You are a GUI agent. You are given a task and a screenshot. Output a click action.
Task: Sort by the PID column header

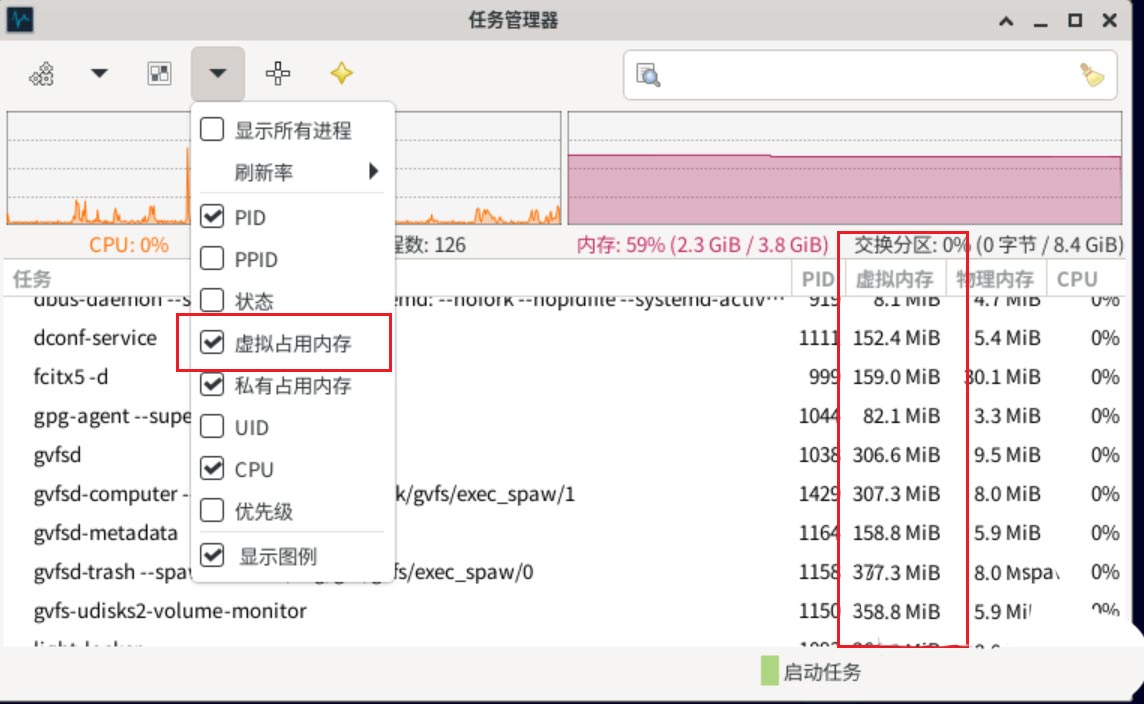[x=818, y=279]
